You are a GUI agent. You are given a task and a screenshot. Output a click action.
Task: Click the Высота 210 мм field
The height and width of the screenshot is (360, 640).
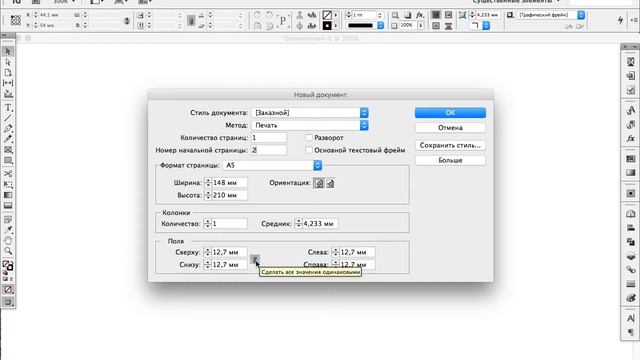[x=229, y=195]
